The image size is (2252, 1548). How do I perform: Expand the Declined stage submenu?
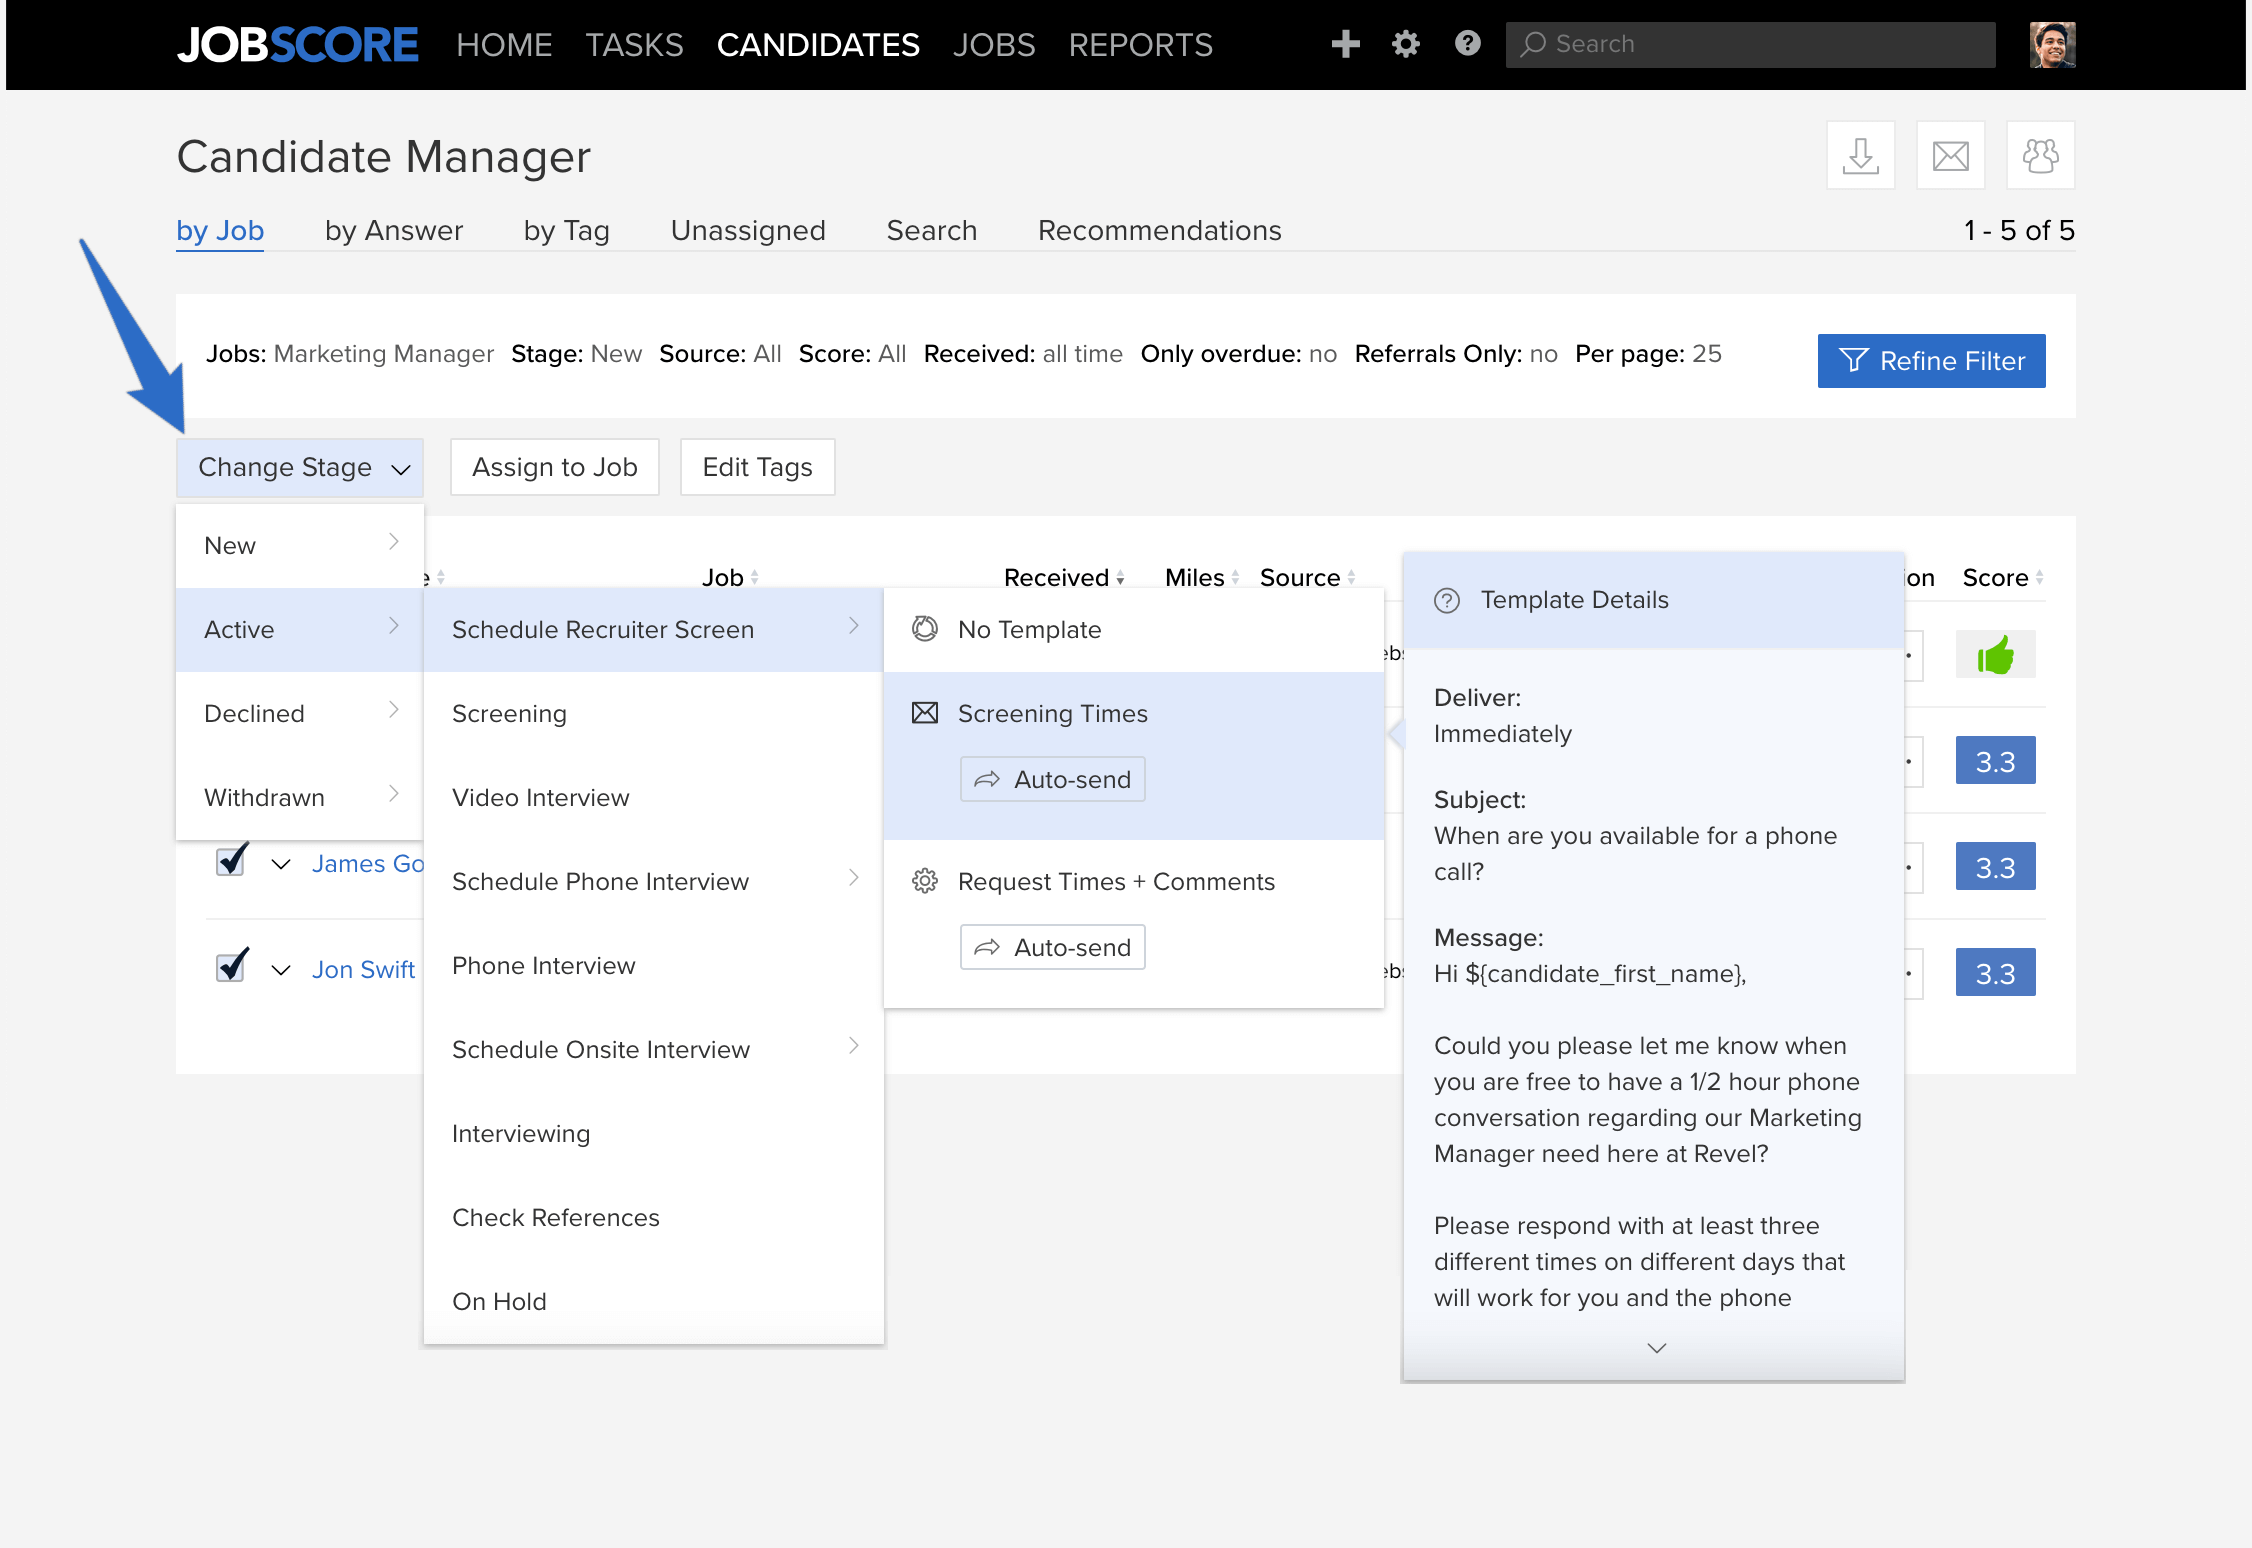pyautogui.click(x=300, y=713)
